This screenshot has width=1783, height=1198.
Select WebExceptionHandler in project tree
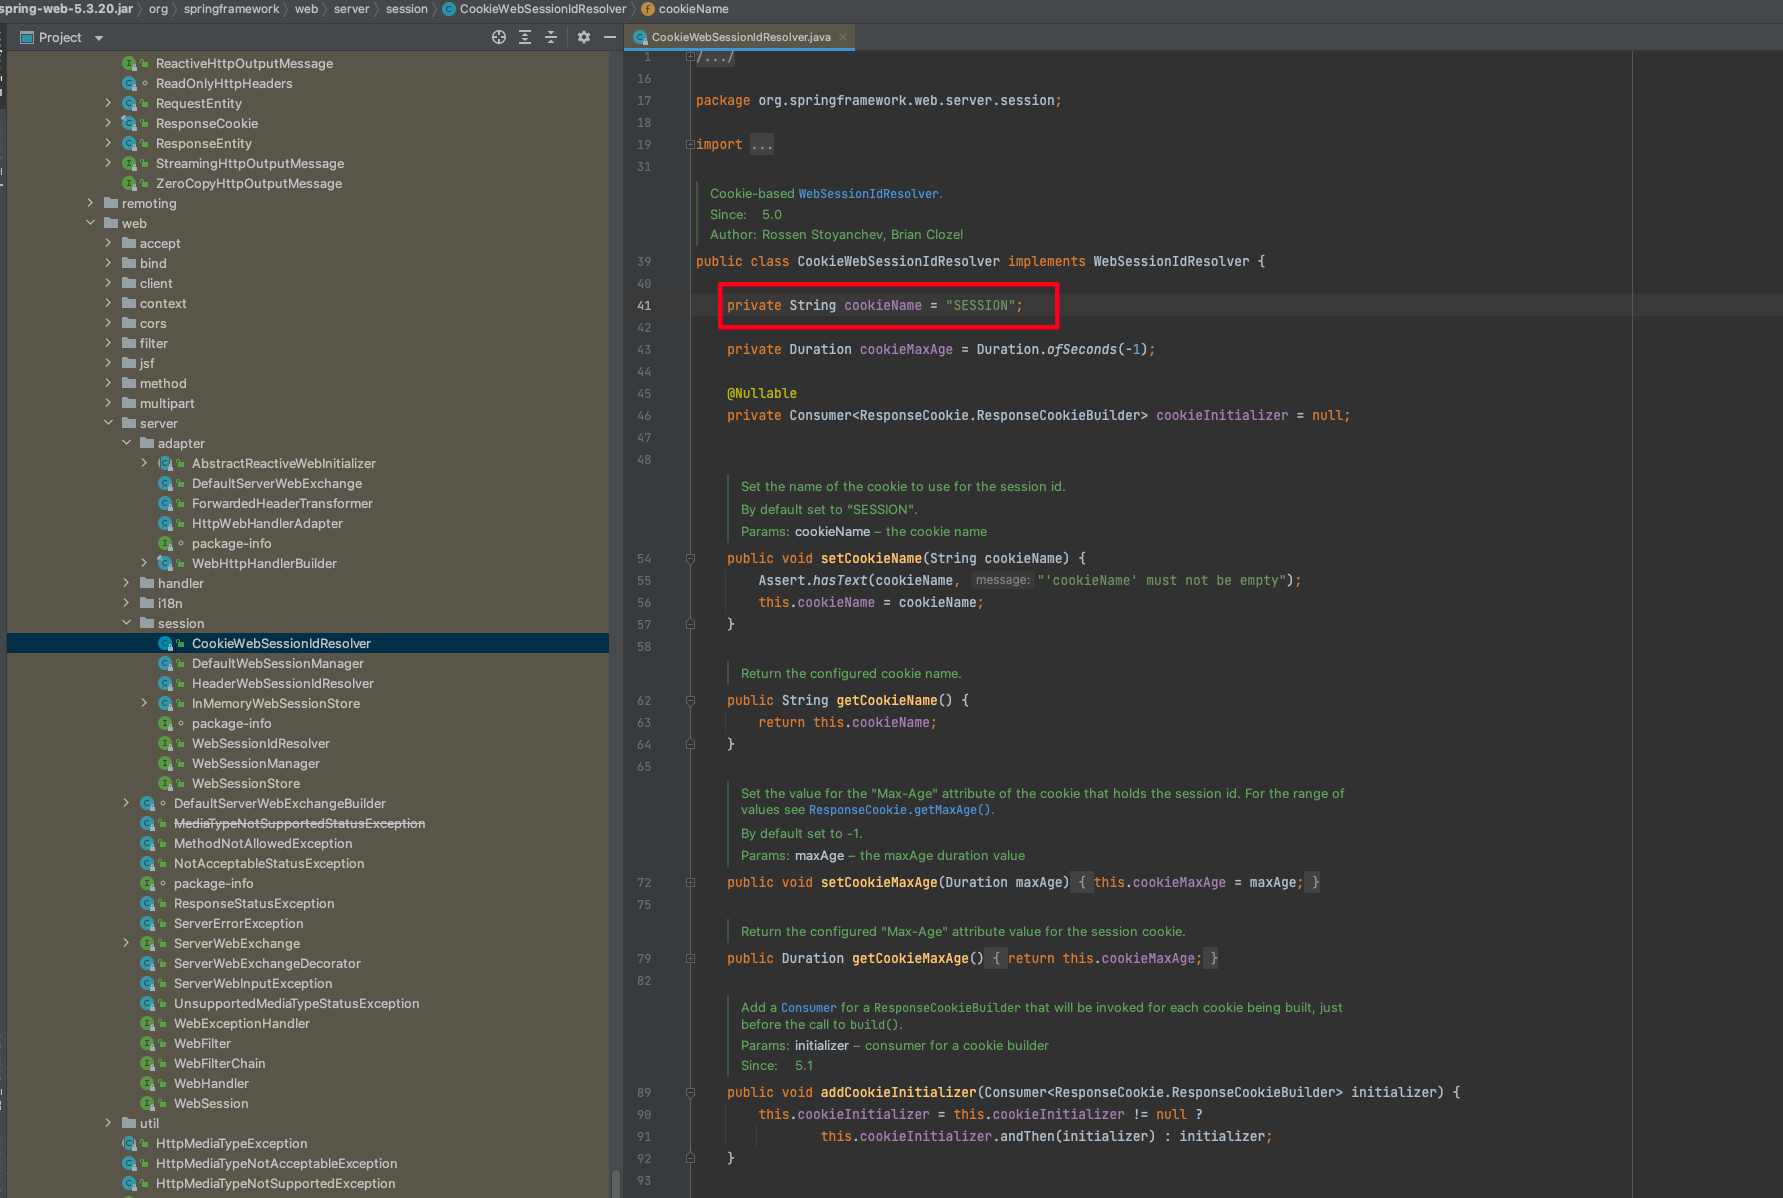241,1023
